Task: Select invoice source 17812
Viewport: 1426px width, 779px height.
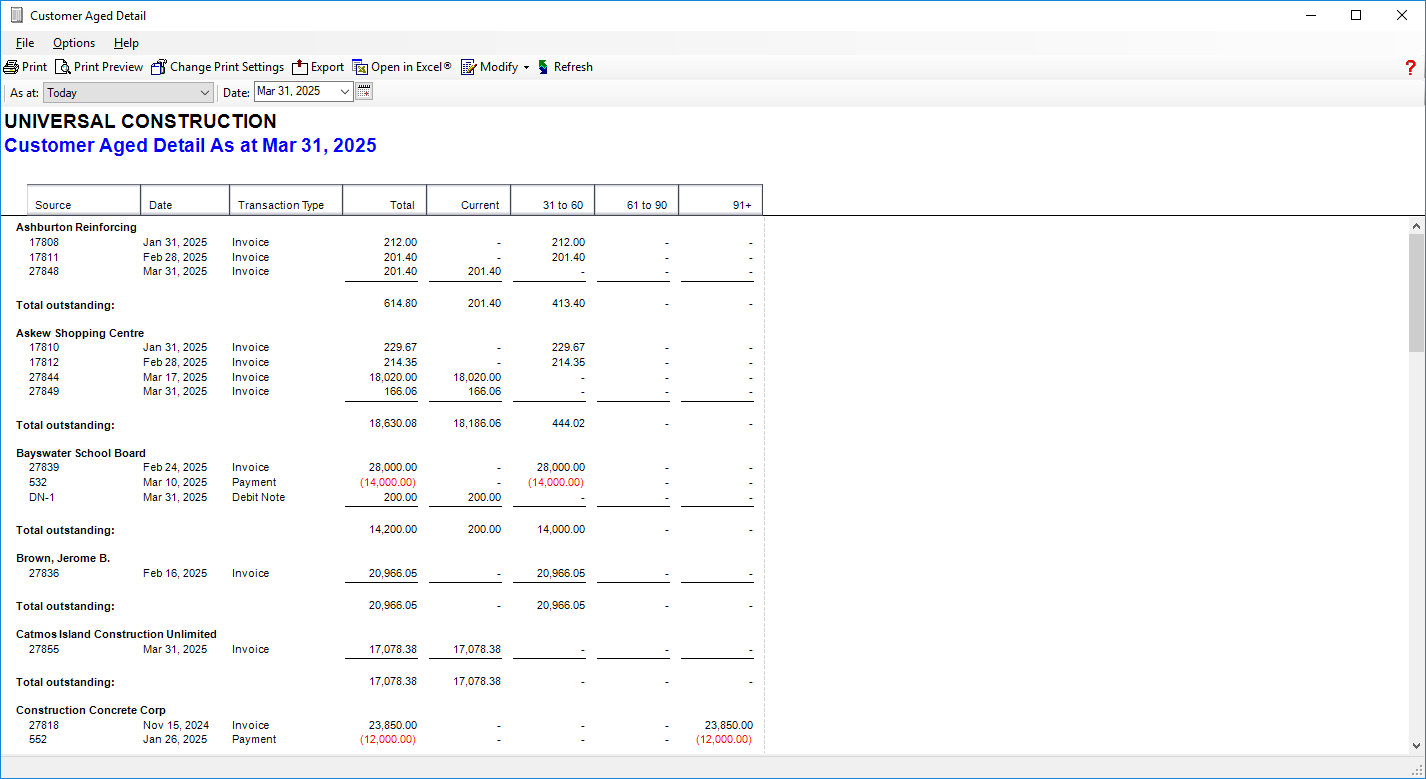Action: [x=44, y=362]
